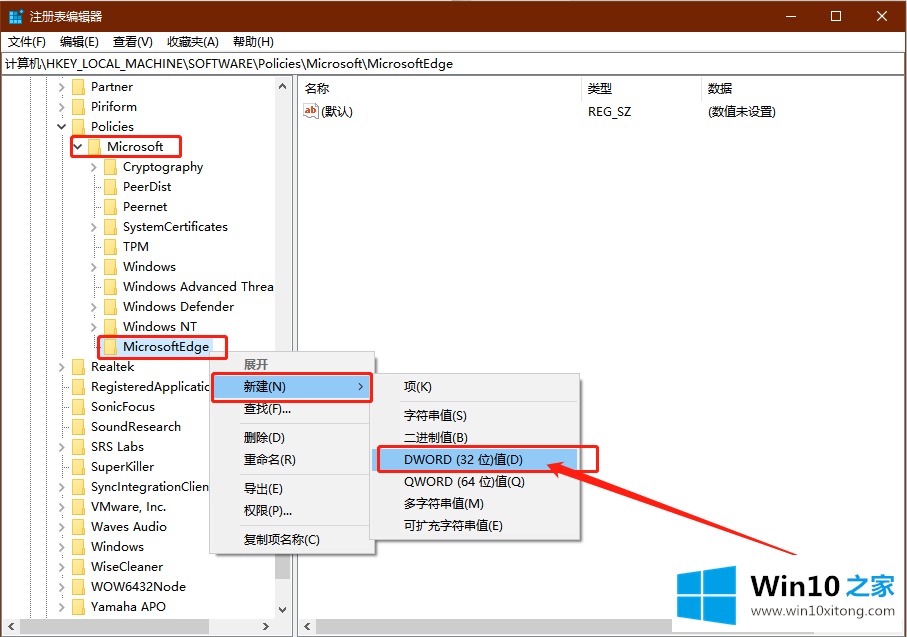The width and height of the screenshot is (907, 637).
Task: Click 复制项名称(C) in the context menu
Action: 292,539
